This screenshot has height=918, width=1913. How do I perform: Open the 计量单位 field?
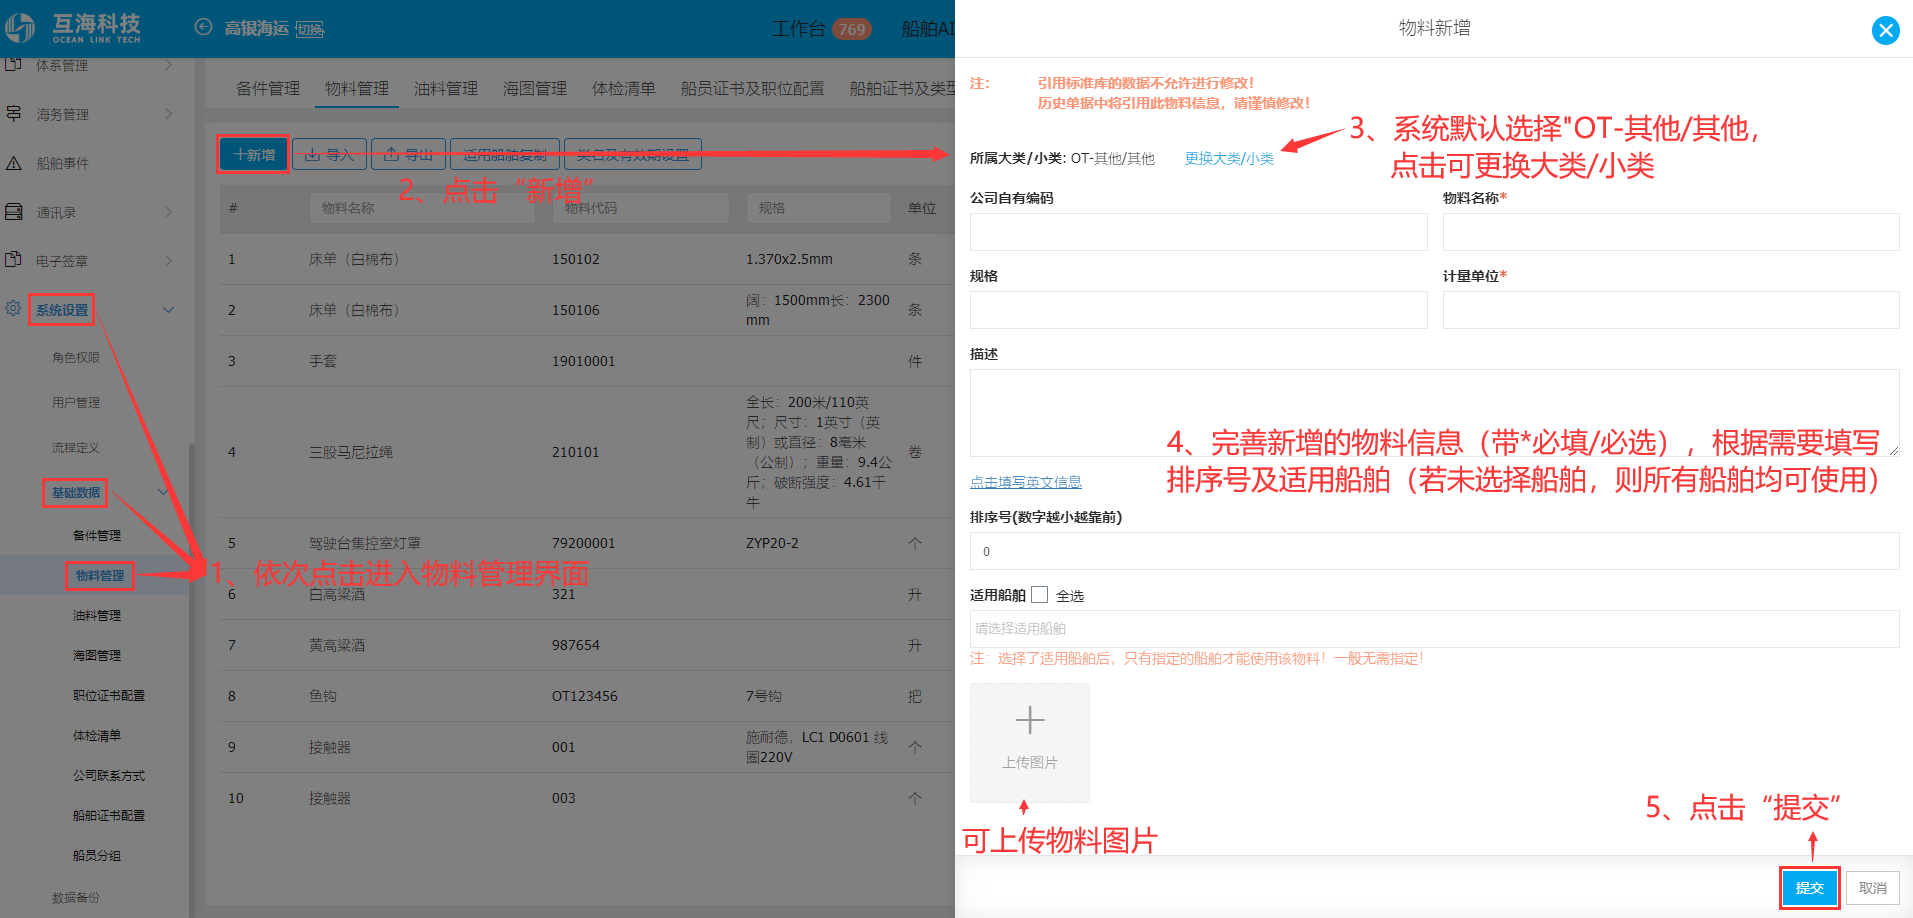point(1670,310)
